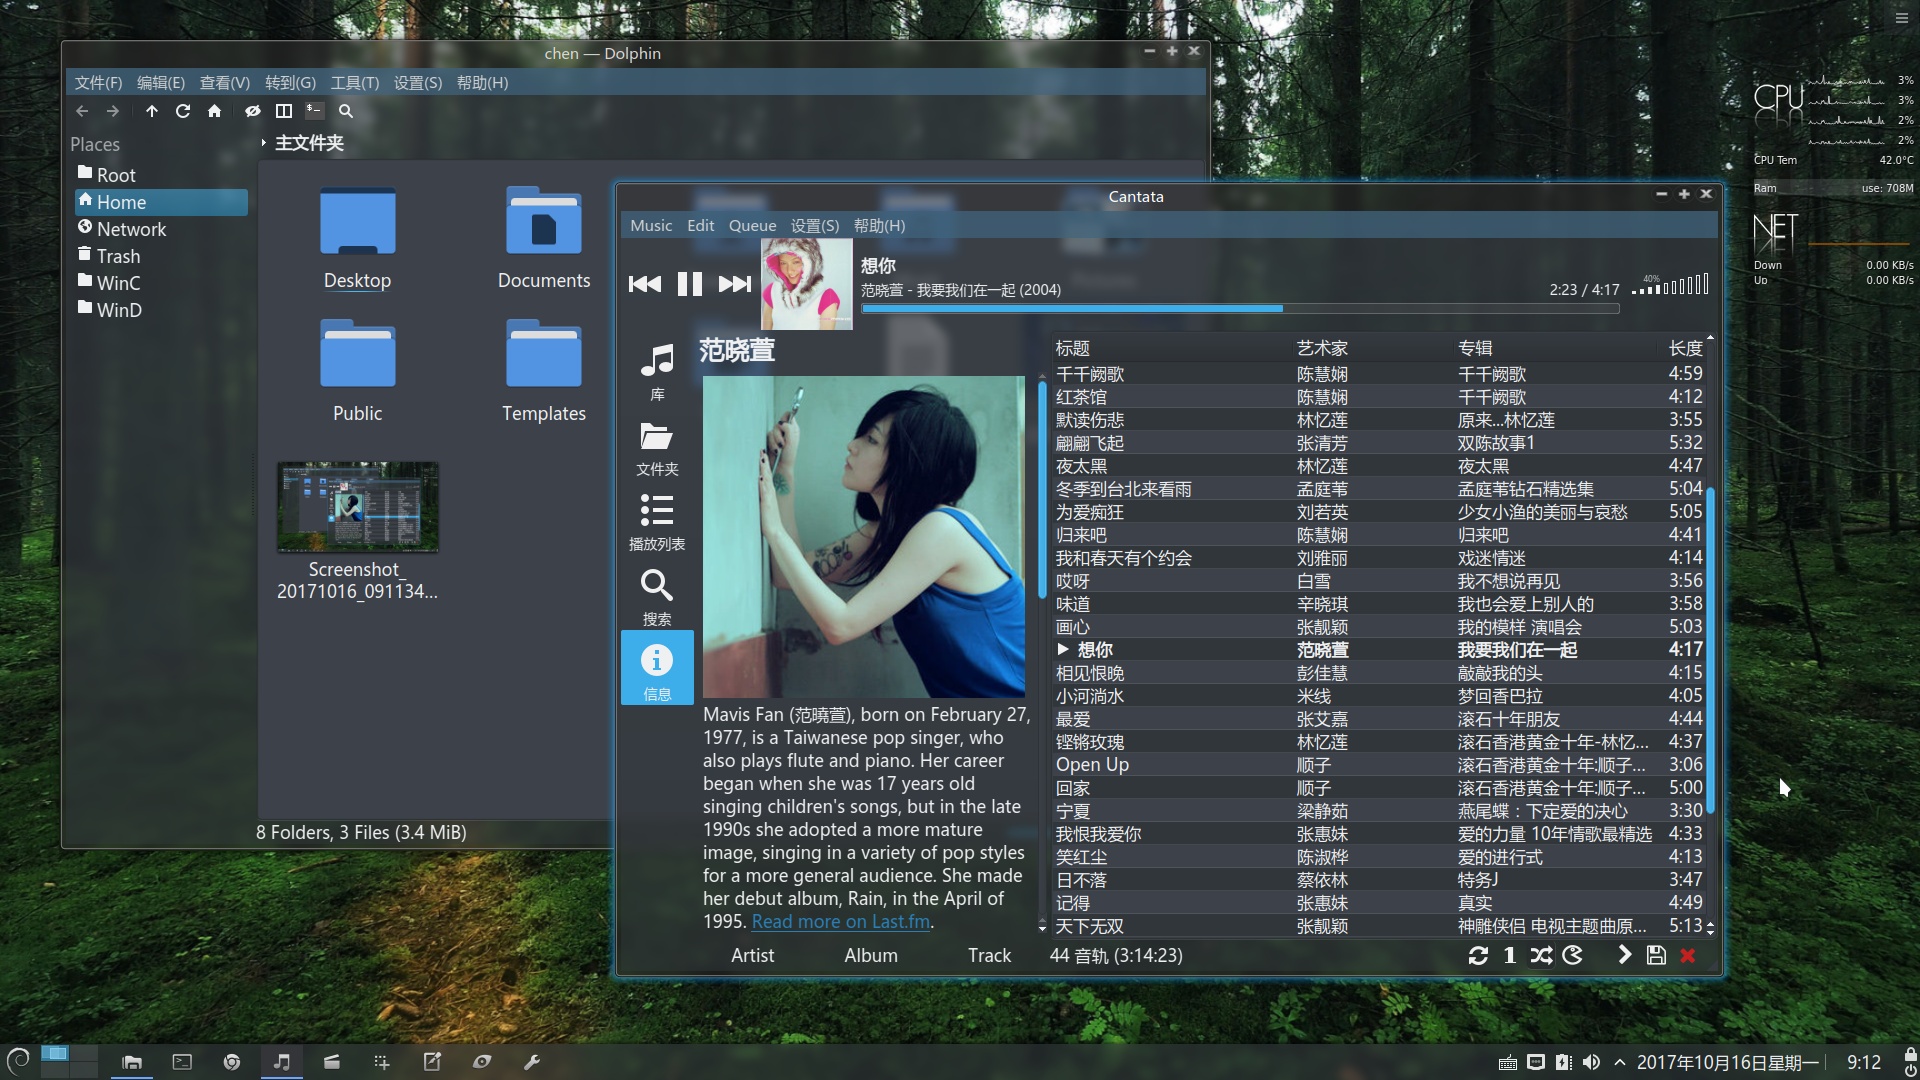Save the play queue
Screen dimensions: 1920x1080
click(x=1656, y=956)
